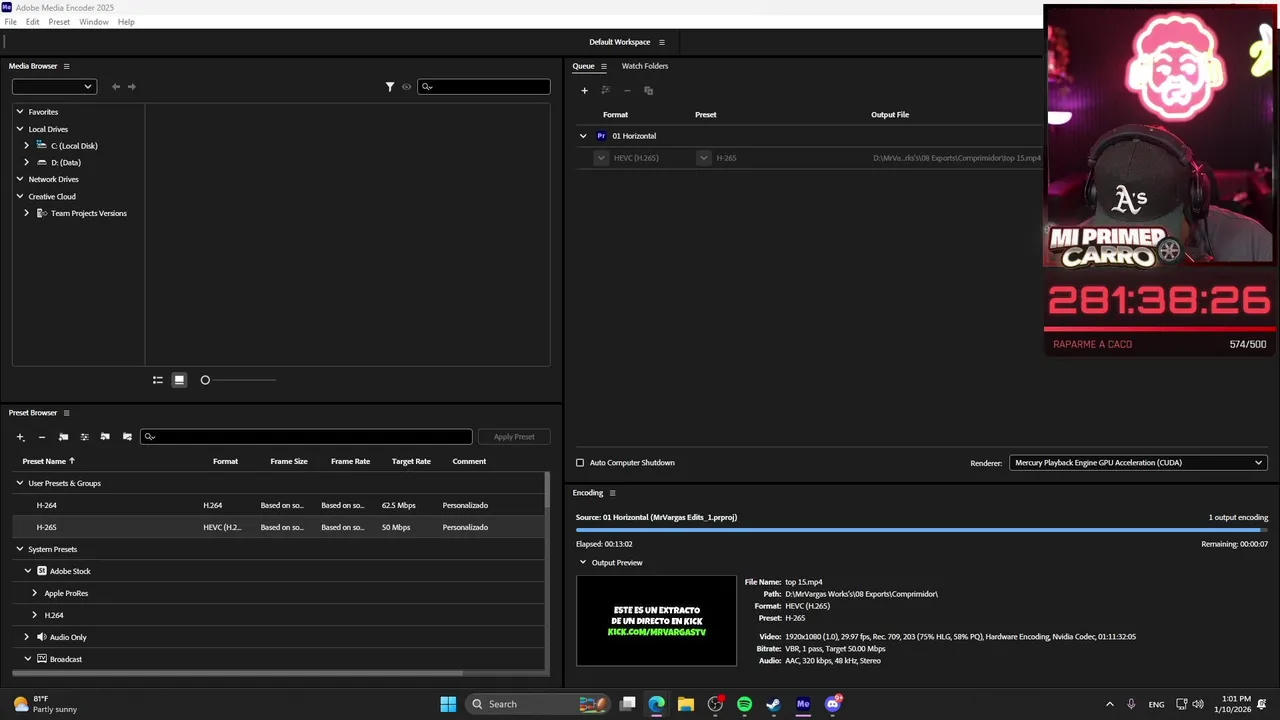Open the Preset menu
Viewport: 1280px width, 720px height.
[59, 22]
